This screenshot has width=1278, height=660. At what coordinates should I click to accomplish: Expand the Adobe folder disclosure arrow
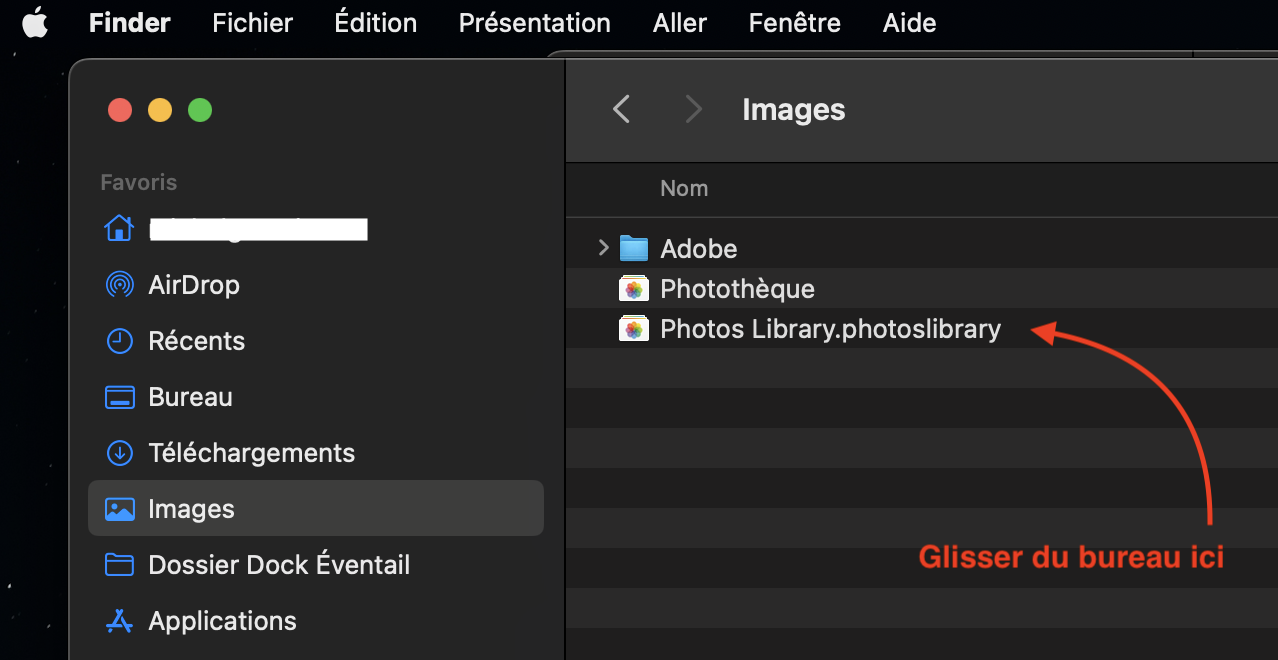point(603,247)
